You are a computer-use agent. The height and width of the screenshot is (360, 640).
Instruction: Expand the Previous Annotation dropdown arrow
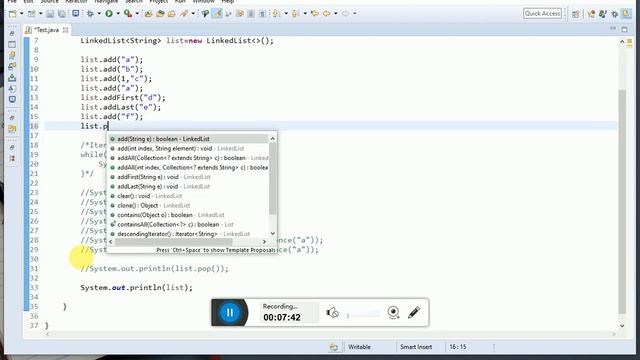coord(304,13)
